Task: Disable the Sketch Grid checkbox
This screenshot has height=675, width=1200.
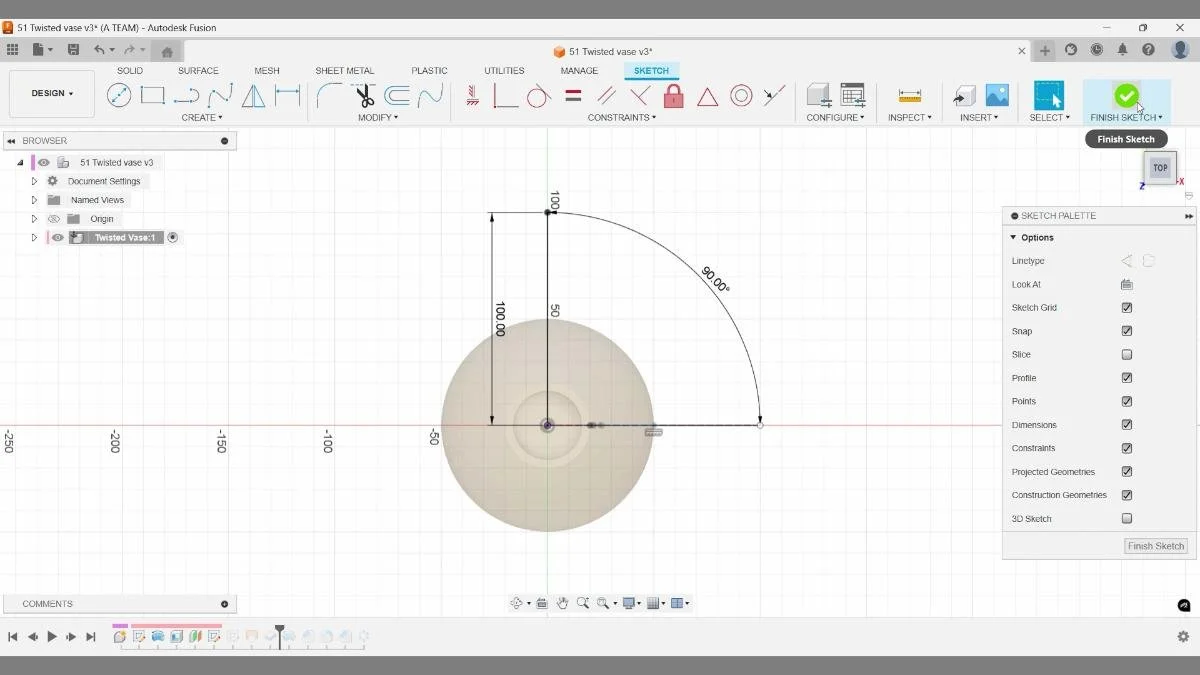Action: 1126,307
